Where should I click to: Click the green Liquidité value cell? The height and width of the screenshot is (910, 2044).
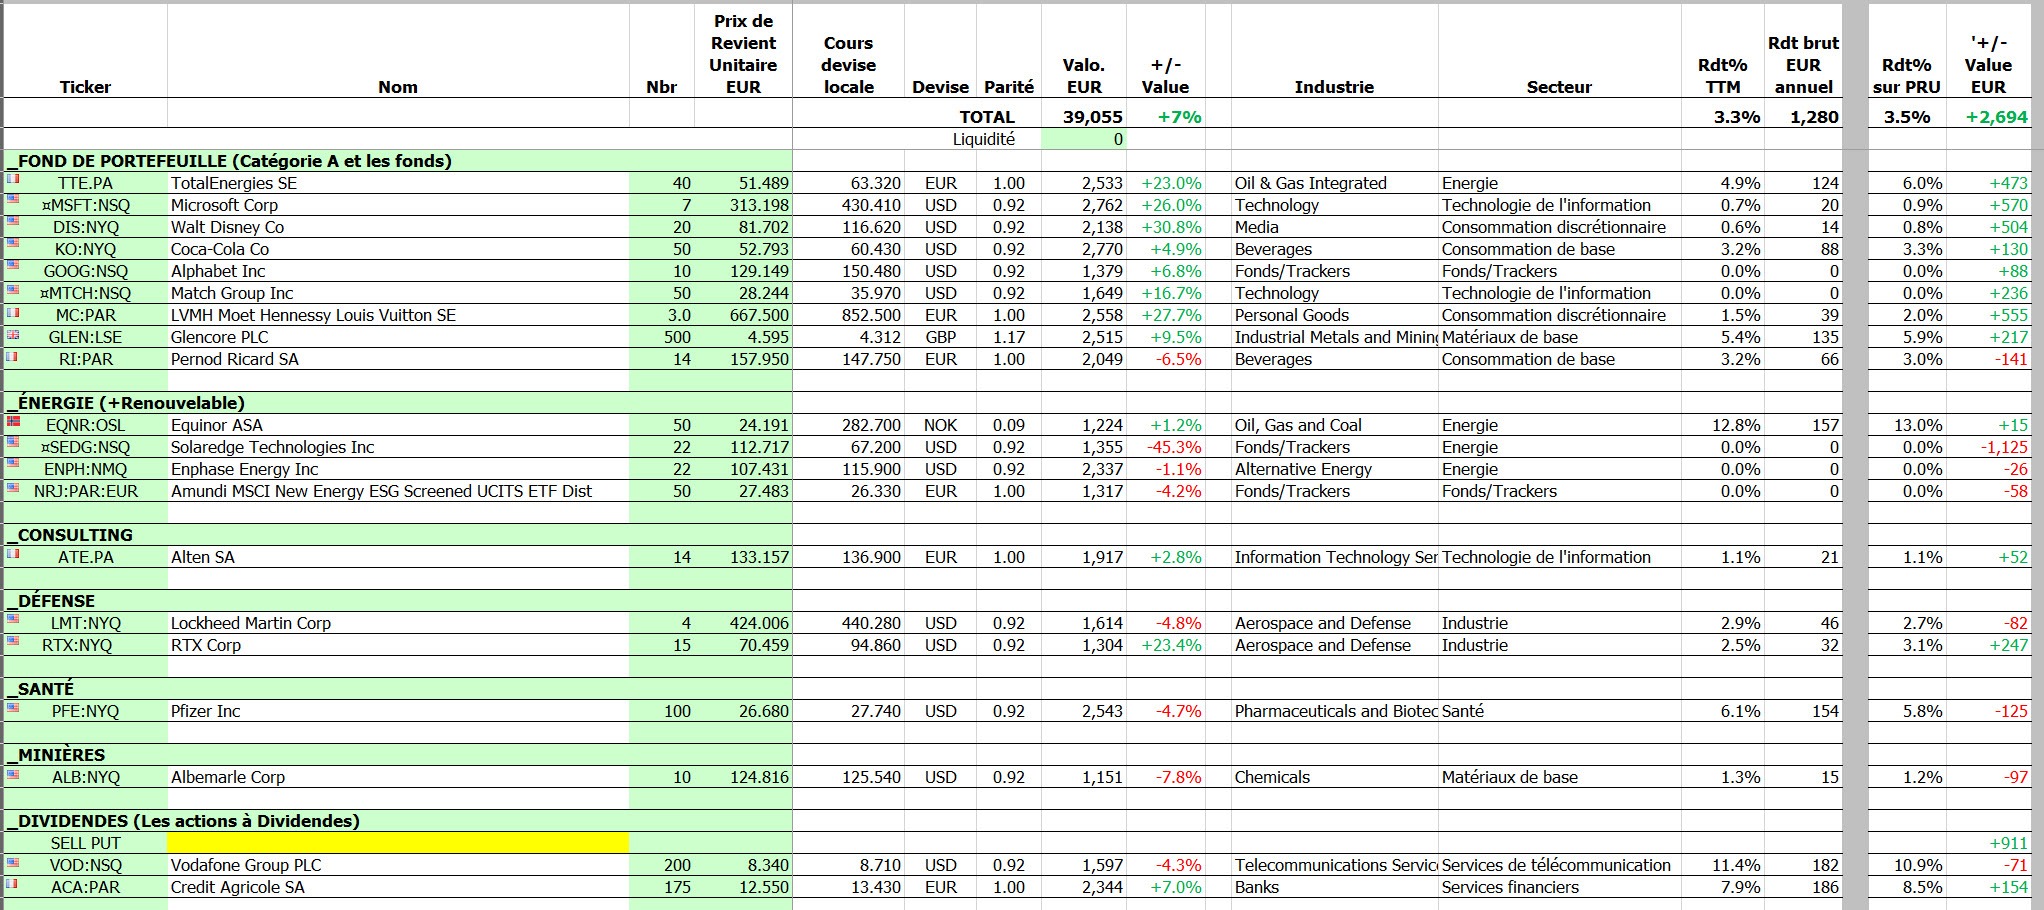pyautogui.click(x=1084, y=139)
